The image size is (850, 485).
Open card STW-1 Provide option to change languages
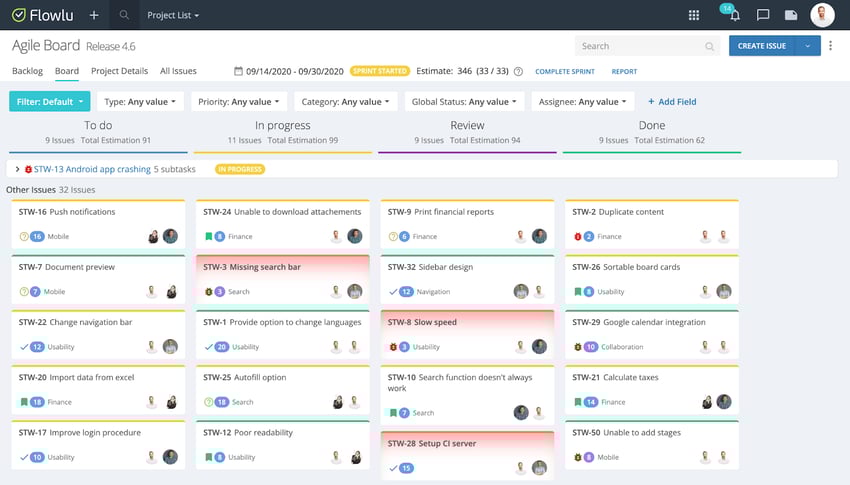point(282,334)
